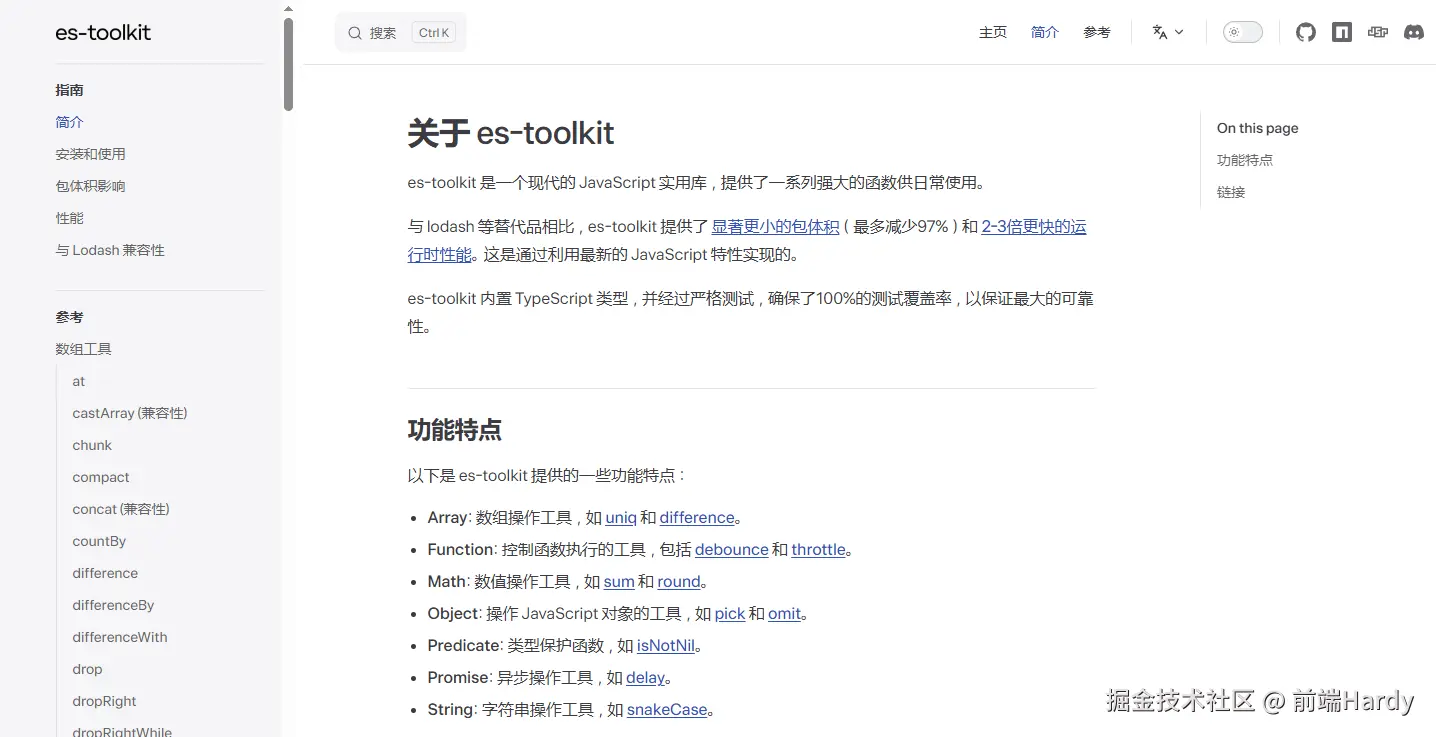Jump to 功能特点 in On this page
The height and width of the screenshot is (737, 1436).
tap(1245, 160)
